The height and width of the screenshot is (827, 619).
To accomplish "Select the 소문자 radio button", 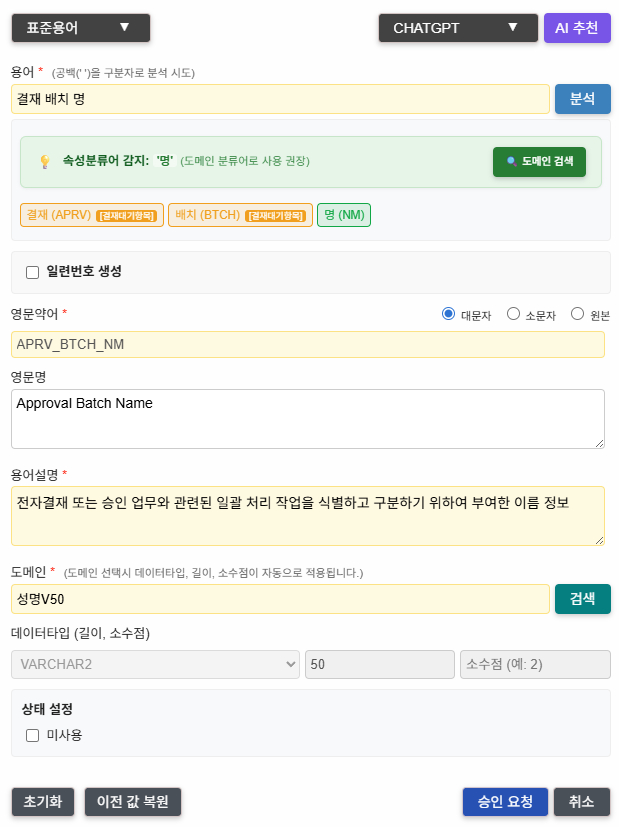I will pos(513,314).
